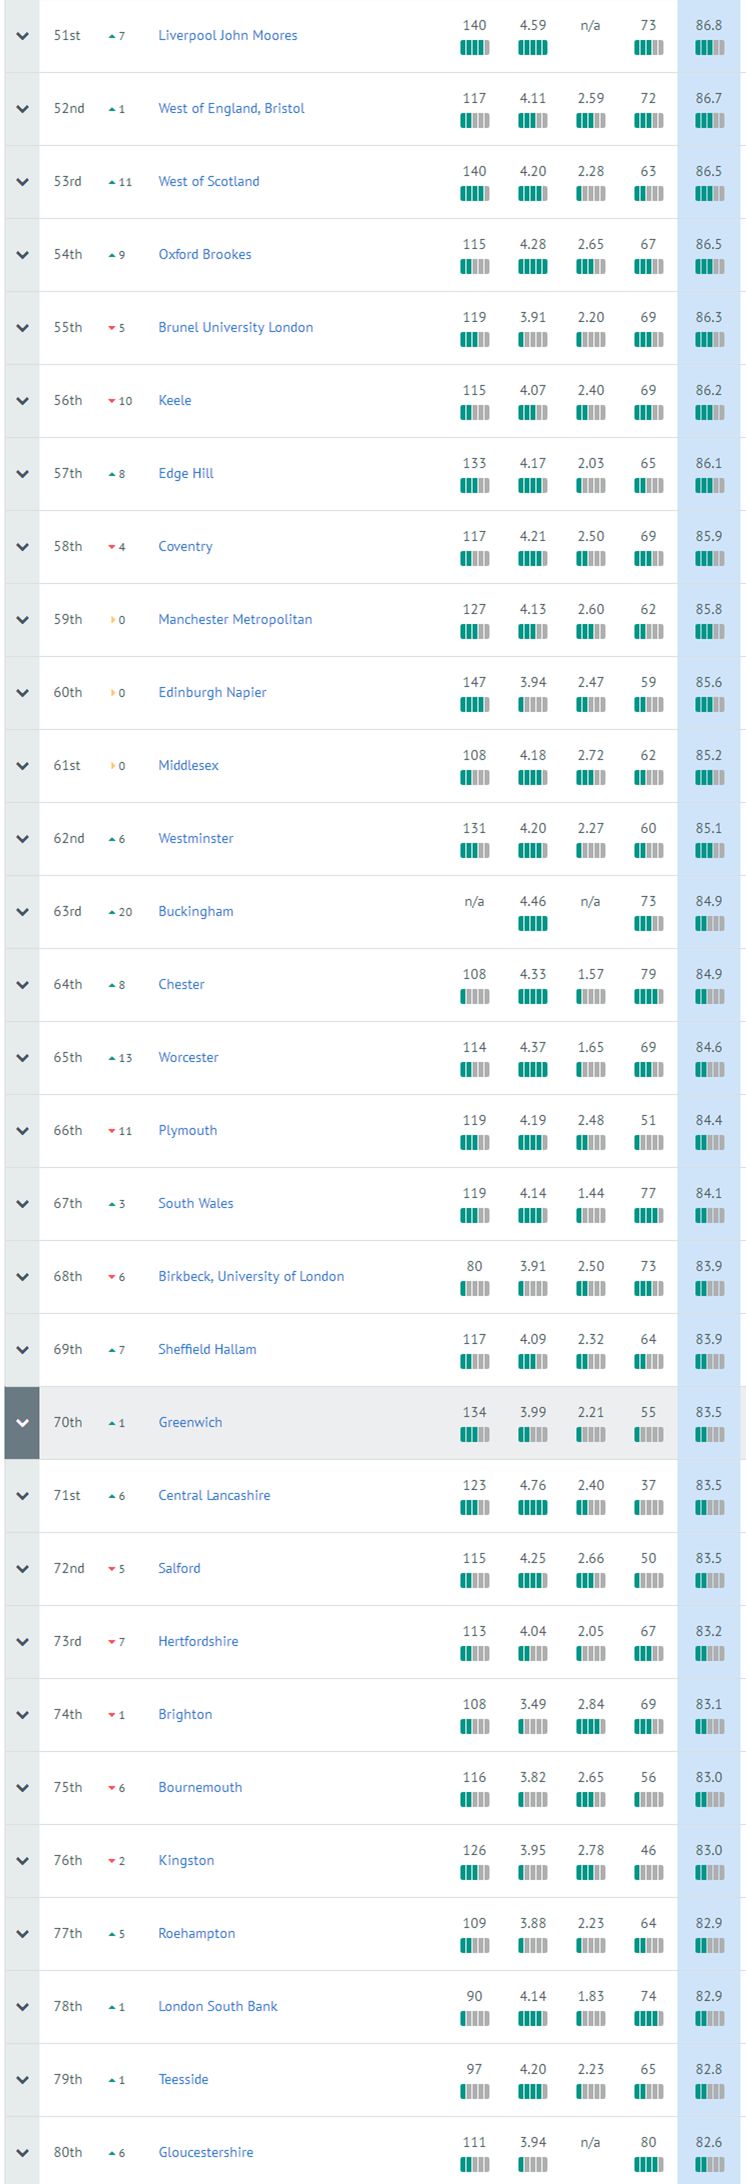Viewport: 746px width, 2184px height.
Task: Click the 80 value in the Gloucestershire row
Action: pyautogui.click(x=649, y=2142)
